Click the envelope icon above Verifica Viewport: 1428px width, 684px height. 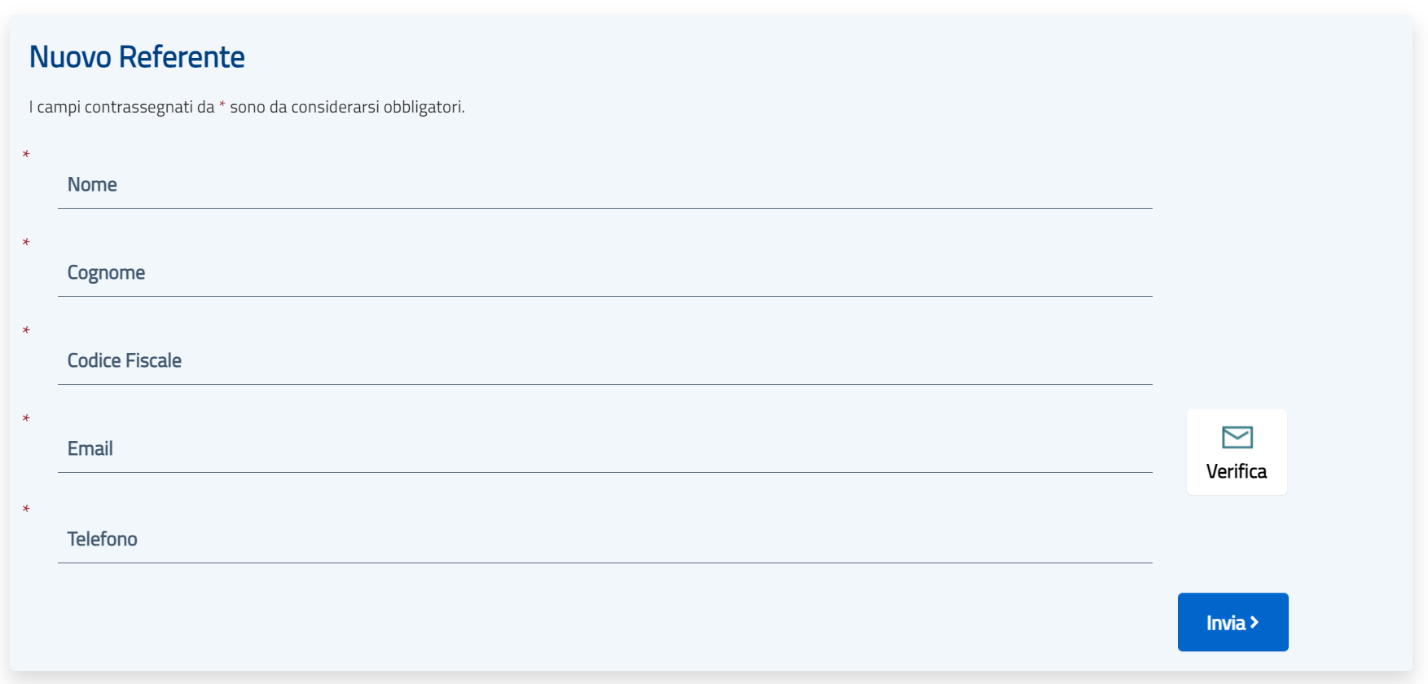(1237, 437)
